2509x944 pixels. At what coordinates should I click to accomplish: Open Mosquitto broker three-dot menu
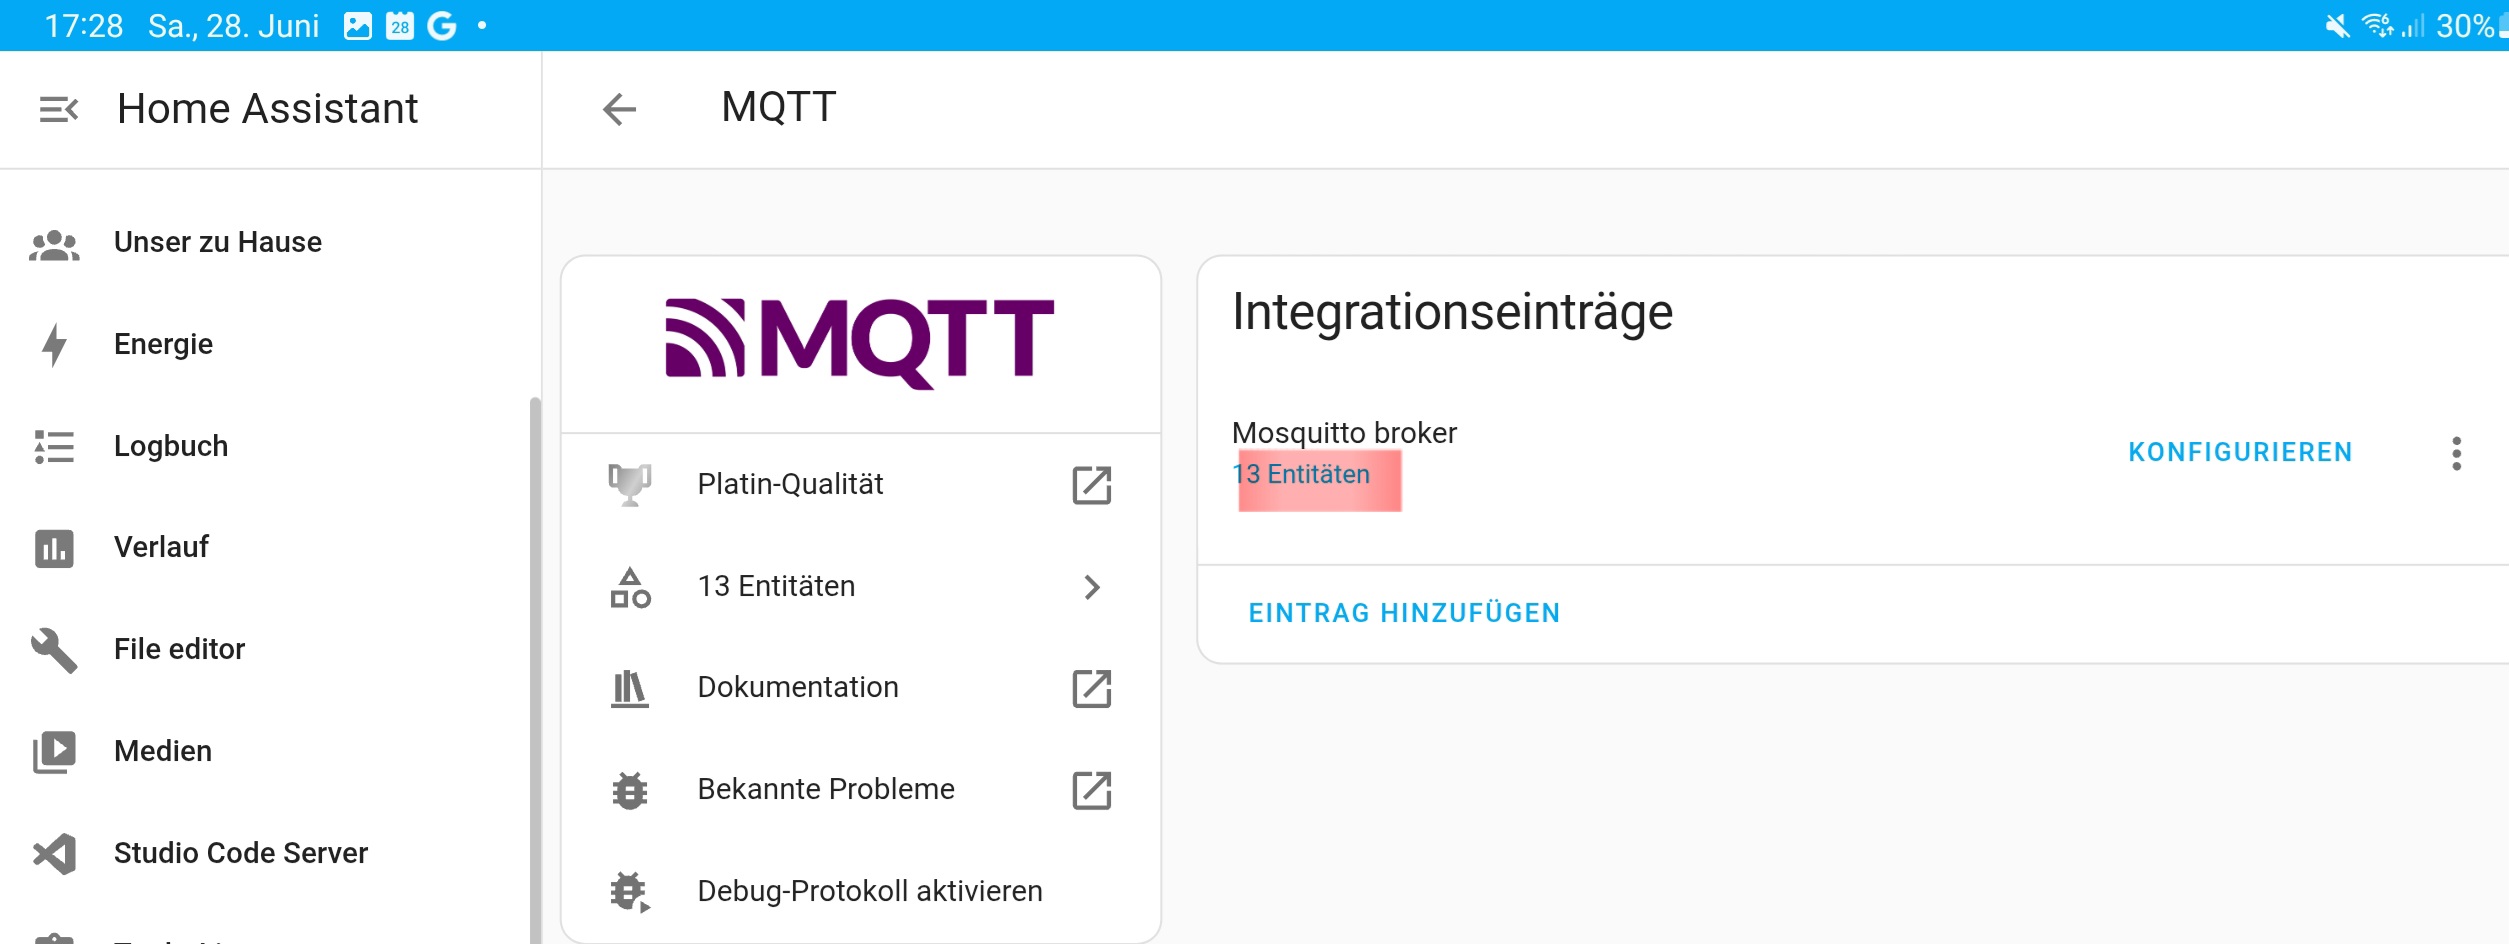(x=2456, y=454)
